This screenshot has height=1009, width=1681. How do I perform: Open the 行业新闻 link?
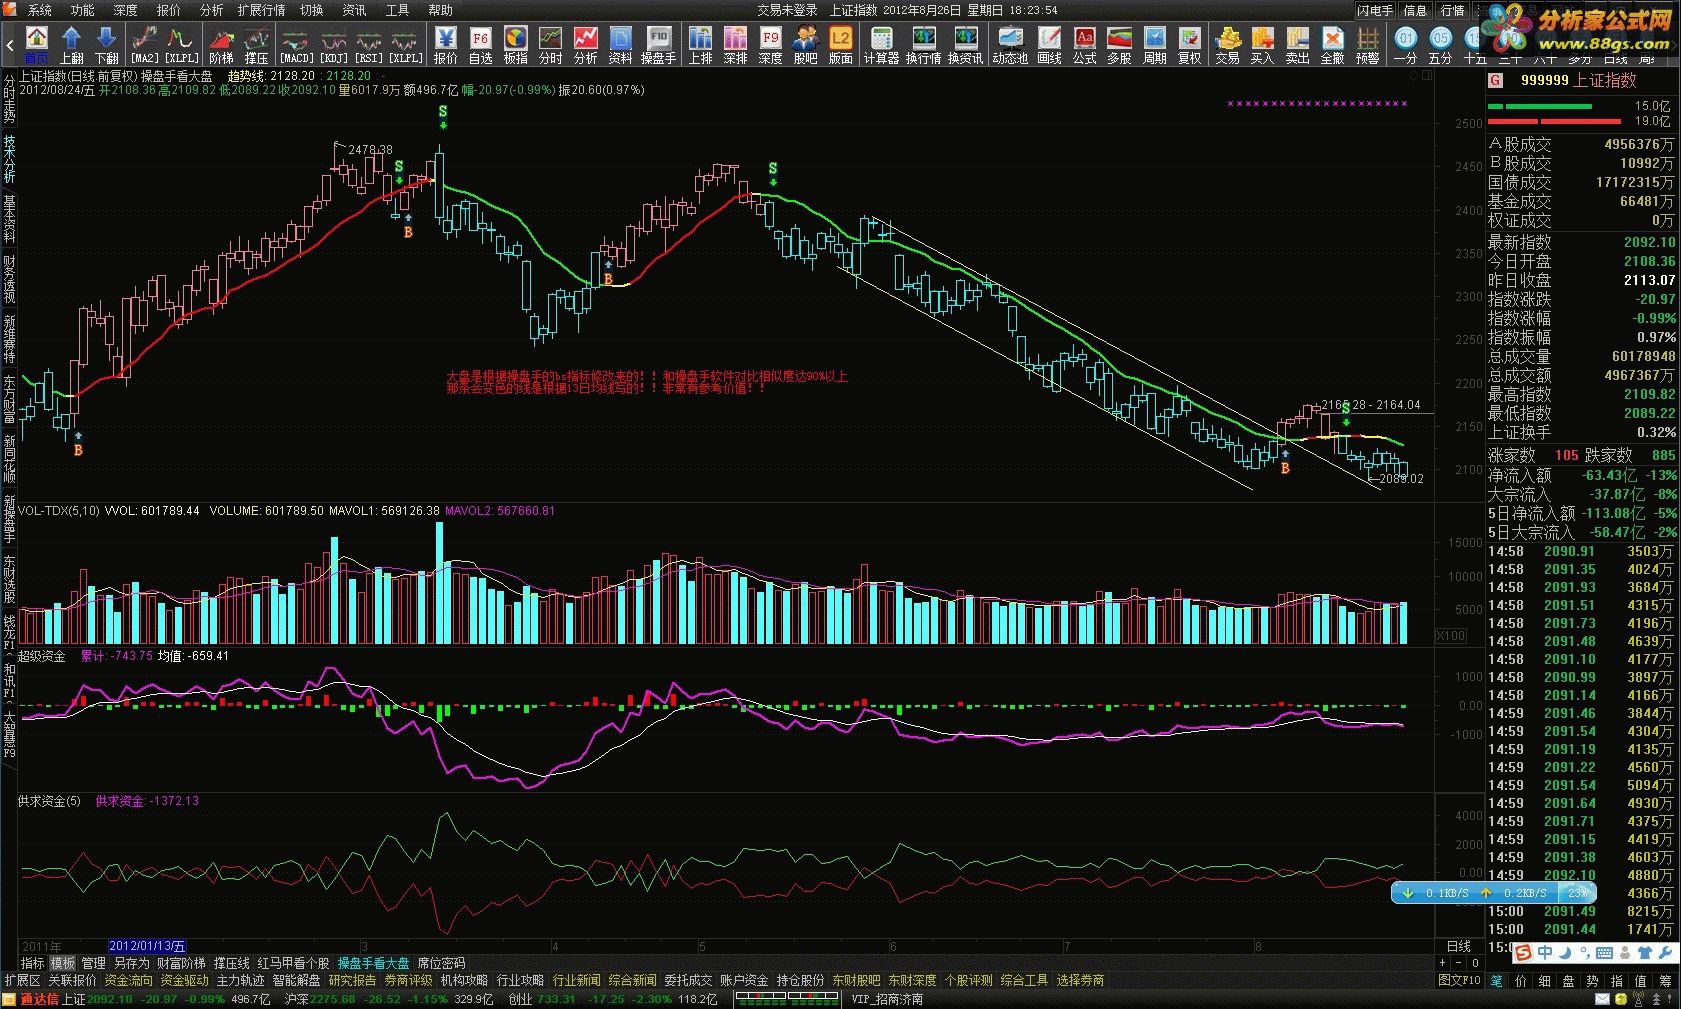coord(576,981)
